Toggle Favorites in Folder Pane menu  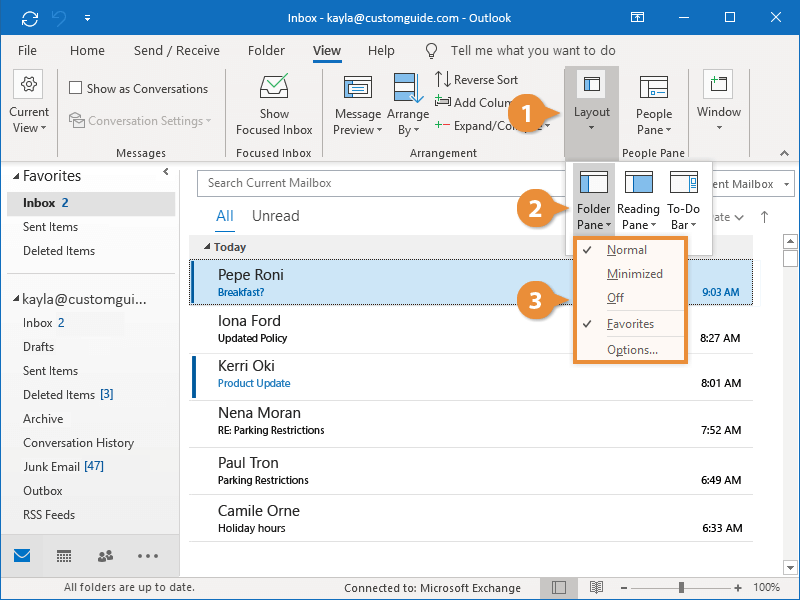pos(631,324)
